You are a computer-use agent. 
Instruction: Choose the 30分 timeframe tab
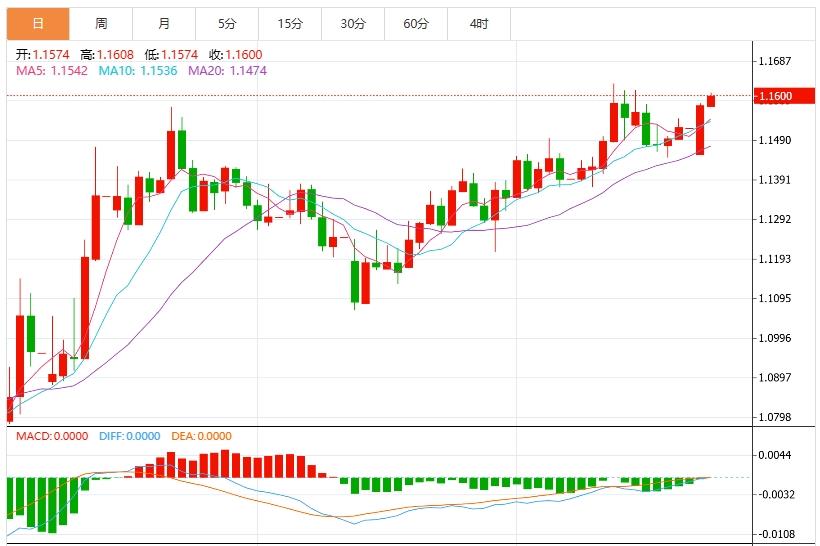(353, 23)
